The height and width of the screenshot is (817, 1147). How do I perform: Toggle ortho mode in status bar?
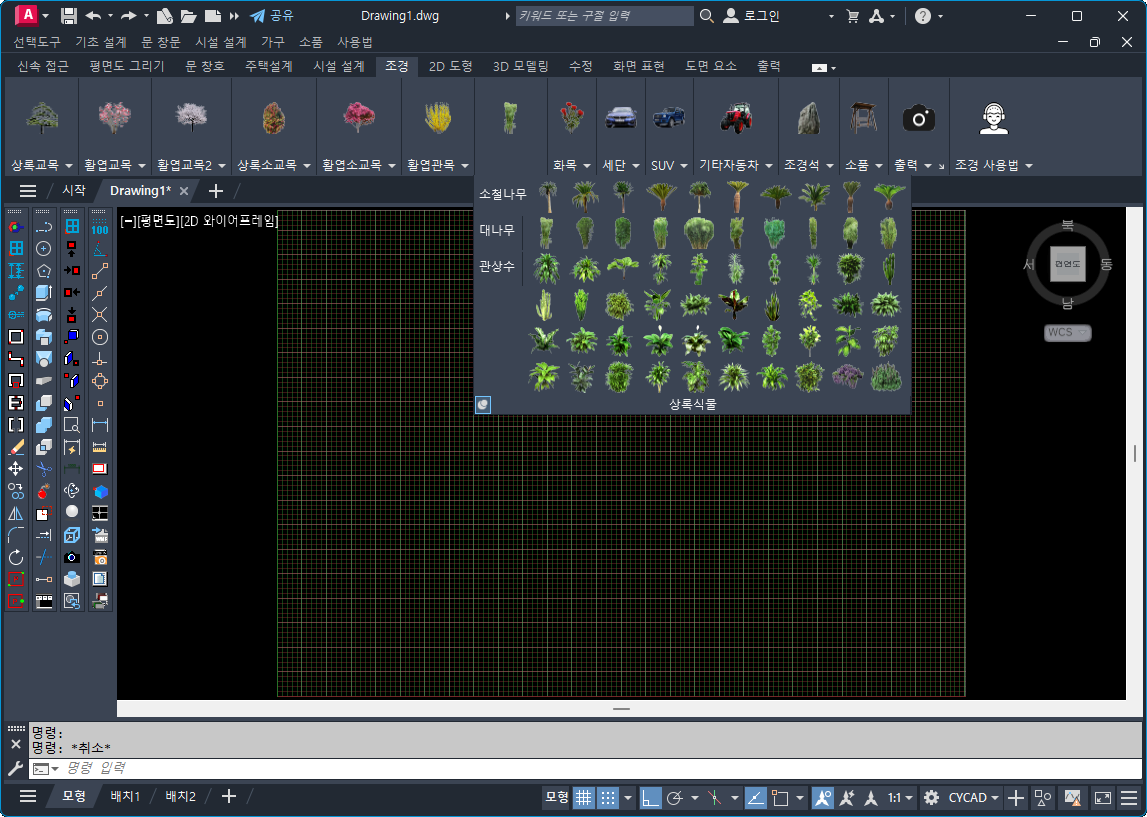click(x=651, y=797)
